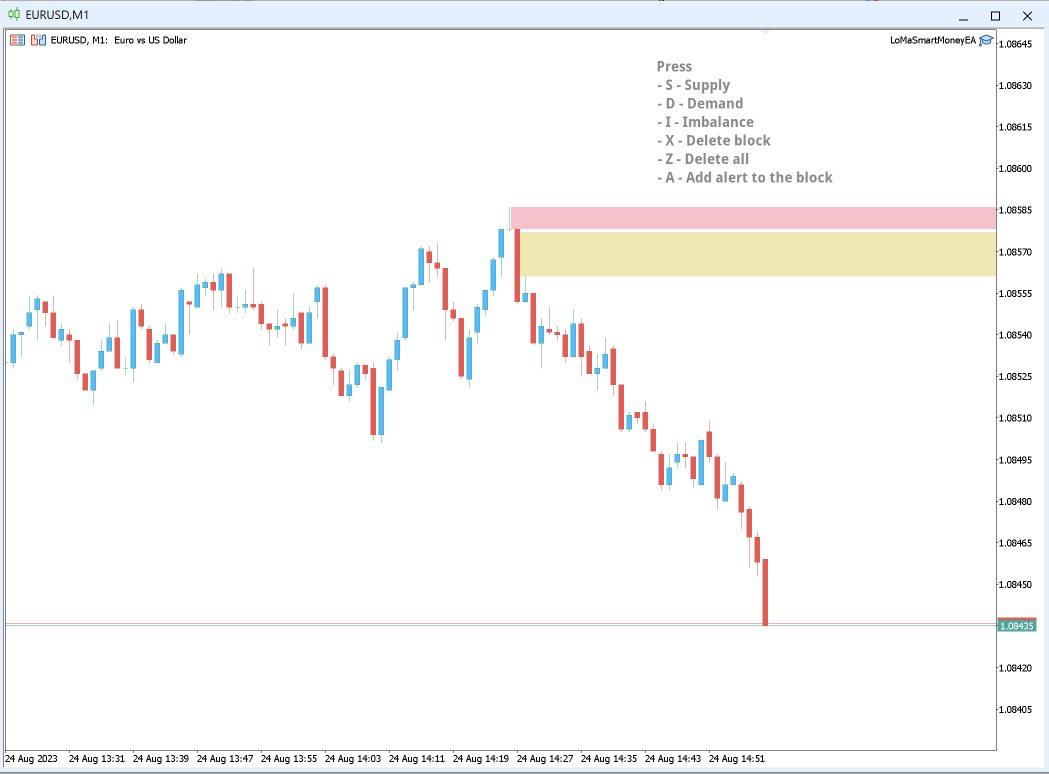Viewport: 1049px width, 774px height.
Task: Click the green candlestick icon in title bar
Action: click(13, 15)
